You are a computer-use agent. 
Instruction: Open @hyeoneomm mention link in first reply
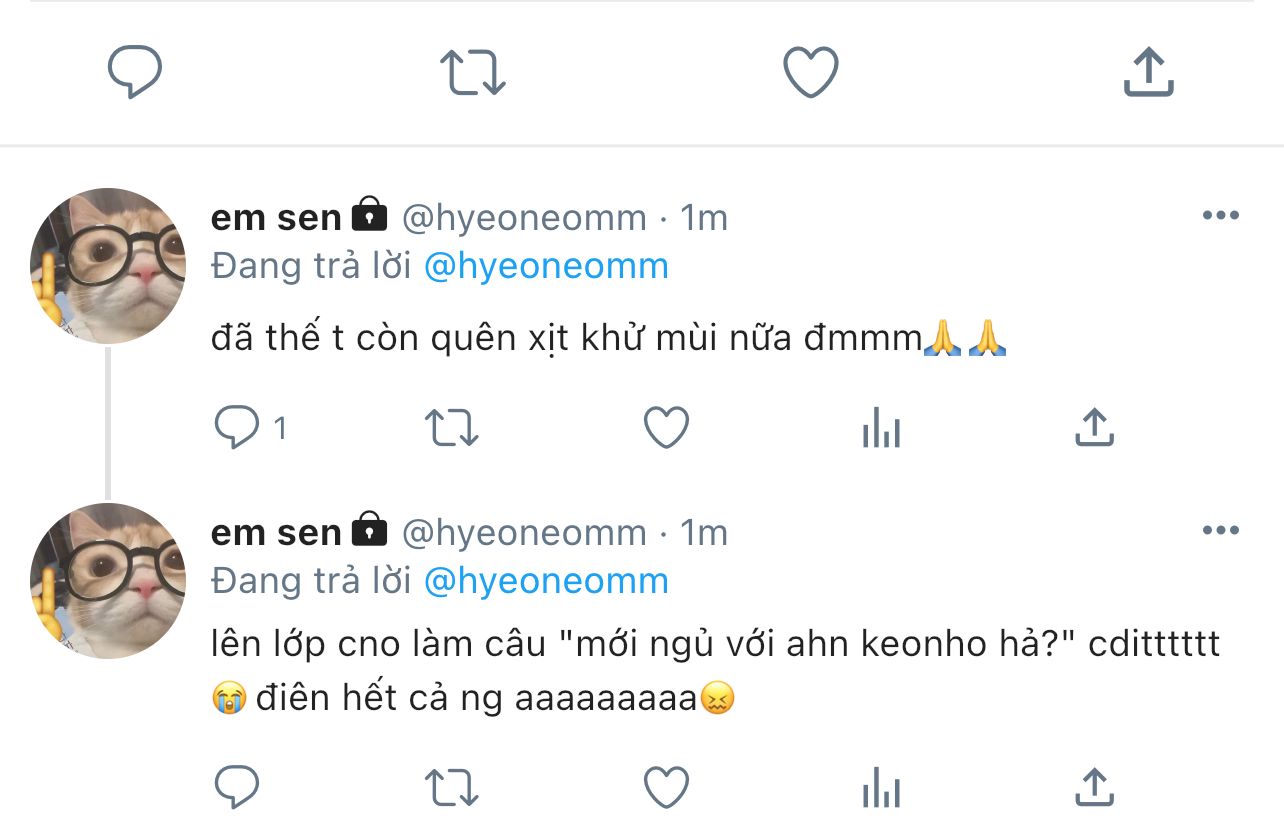coord(546,267)
